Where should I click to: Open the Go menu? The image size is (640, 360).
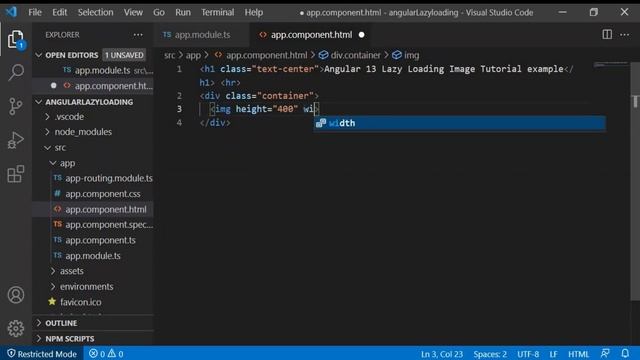pos(159,12)
